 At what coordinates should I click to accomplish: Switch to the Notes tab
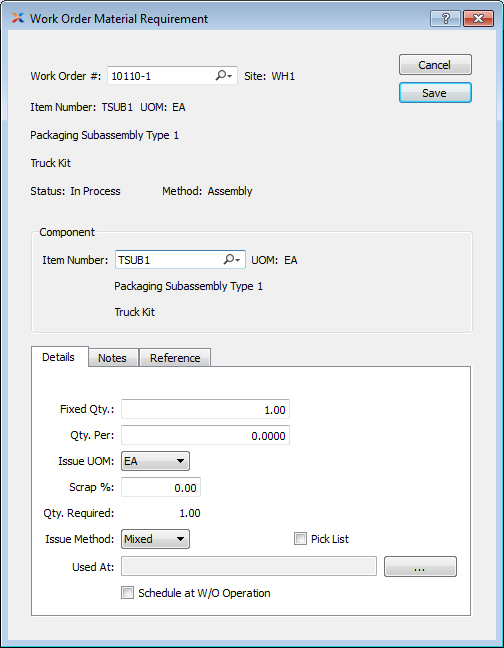pos(112,357)
